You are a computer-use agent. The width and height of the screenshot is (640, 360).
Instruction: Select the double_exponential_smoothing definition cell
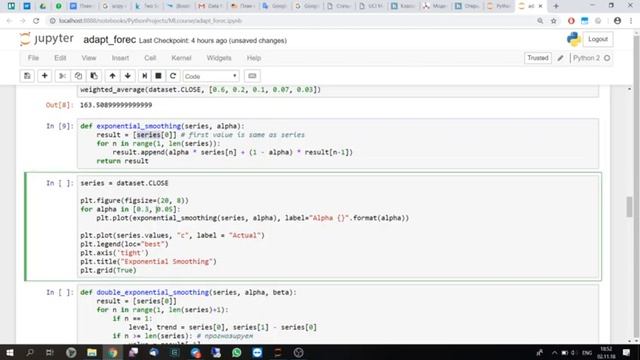pyautogui.click(x=338, y=314)
